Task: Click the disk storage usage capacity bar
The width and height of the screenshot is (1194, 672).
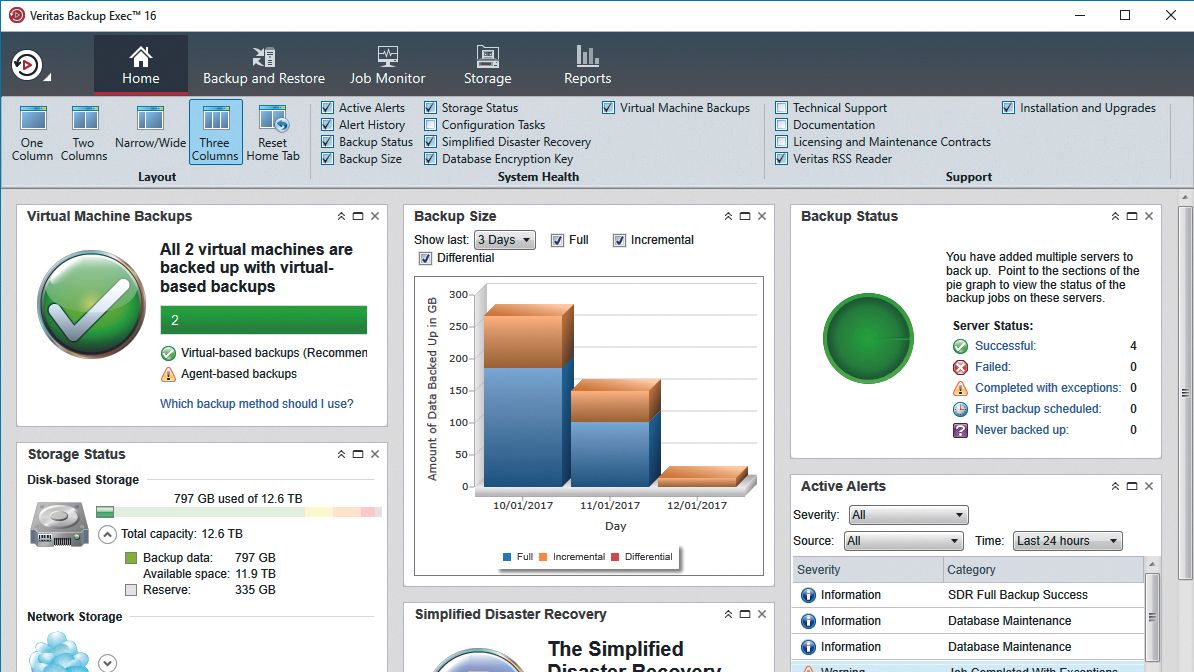Action: 238,512
